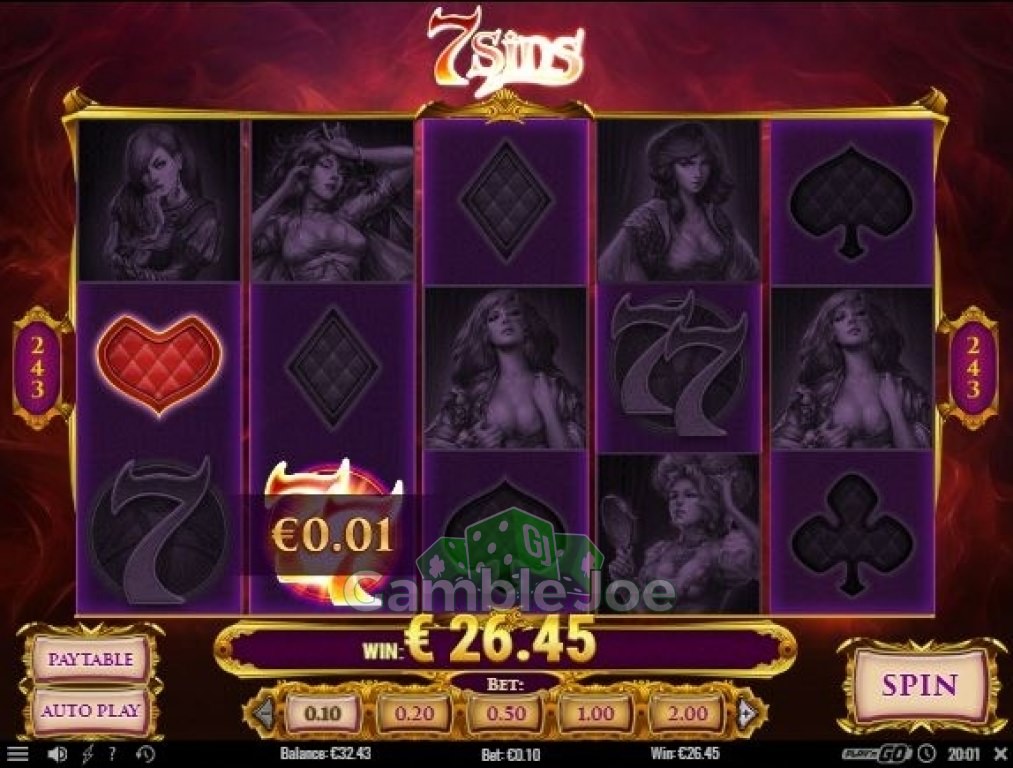Screen dimensions: 1013x768
Task: Decrease bet with the left arrow
Action: coord(263,714)
